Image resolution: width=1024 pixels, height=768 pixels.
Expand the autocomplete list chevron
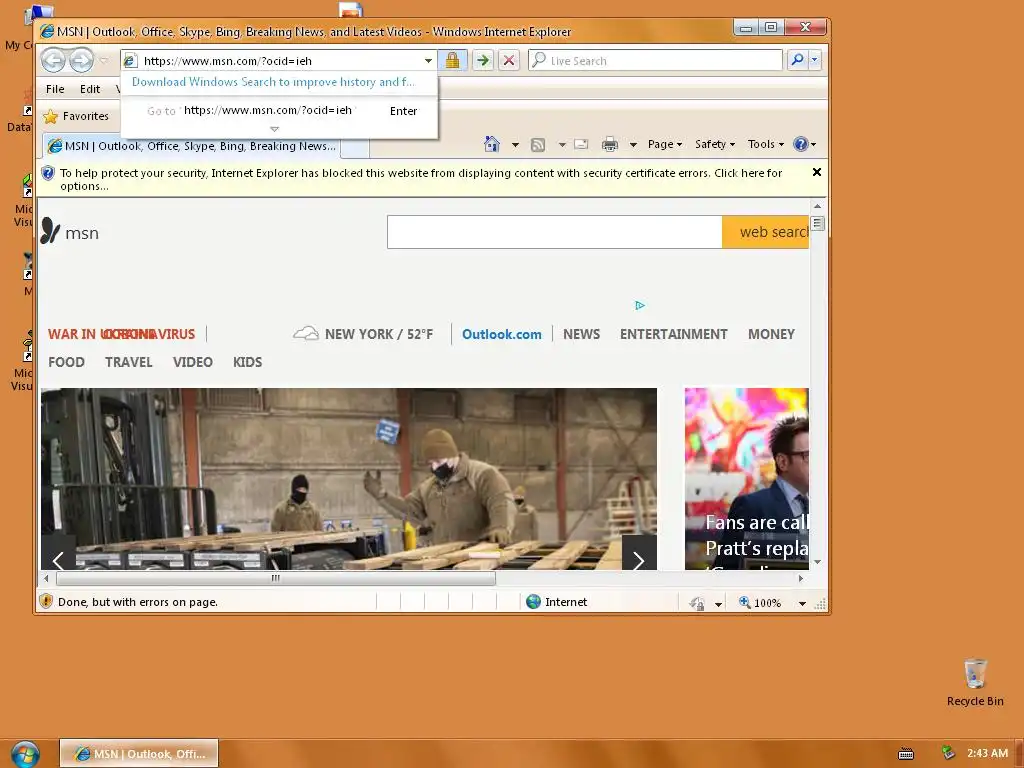(274, 129)
